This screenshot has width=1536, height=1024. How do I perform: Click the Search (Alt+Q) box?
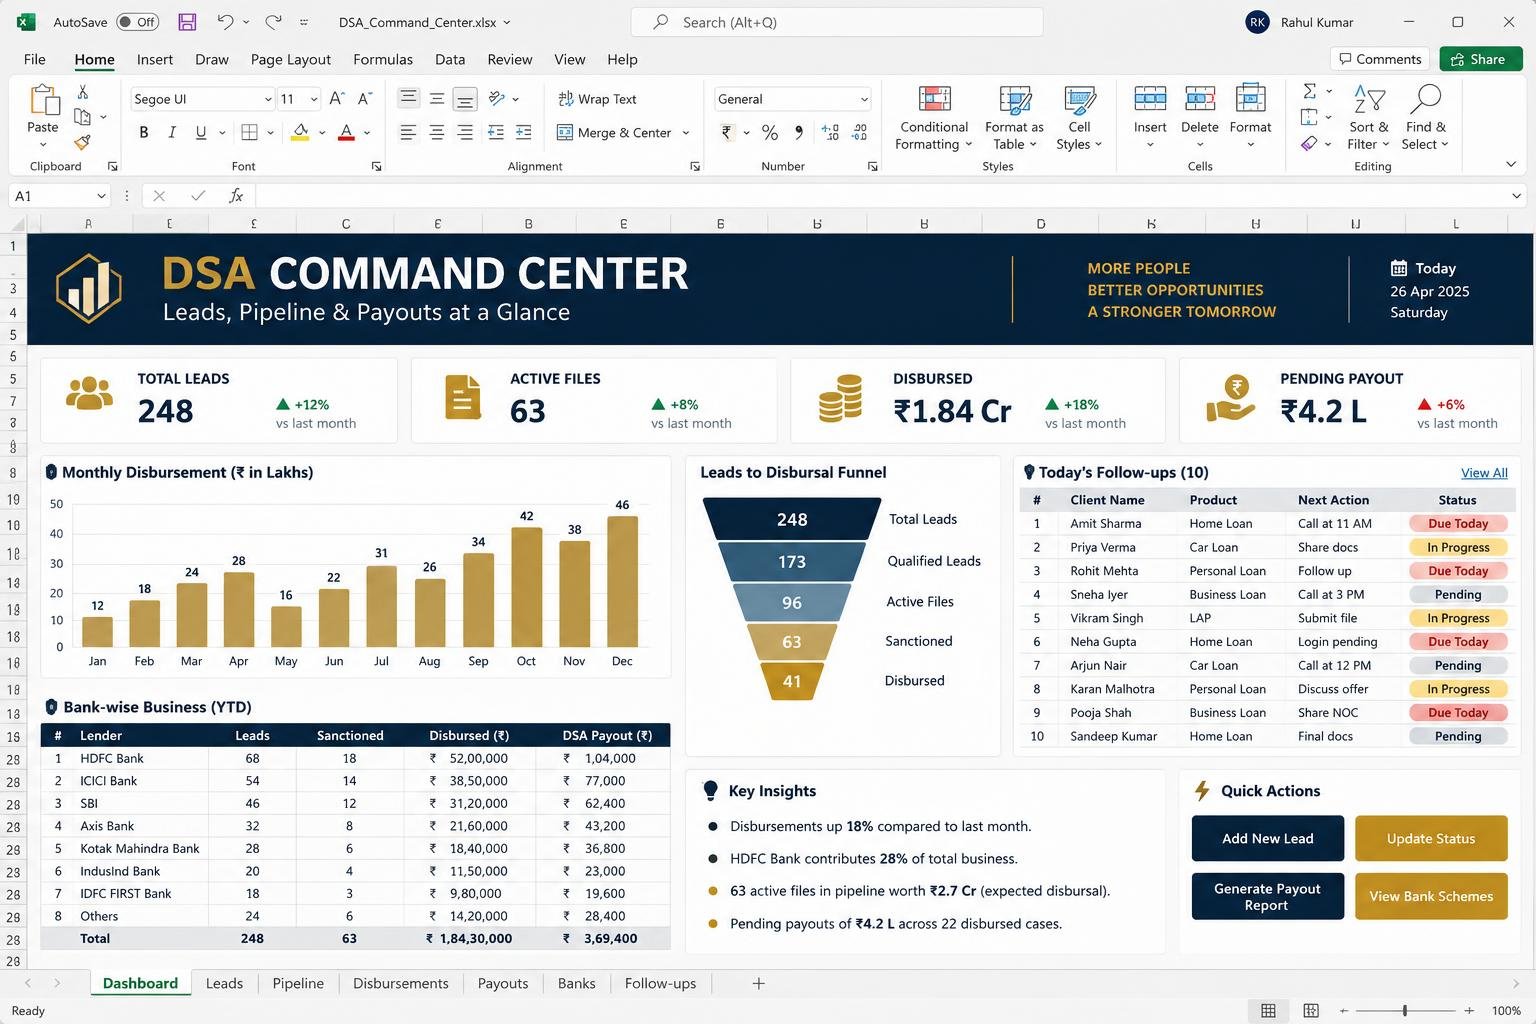pyautogui.click(x=837, y=22)
